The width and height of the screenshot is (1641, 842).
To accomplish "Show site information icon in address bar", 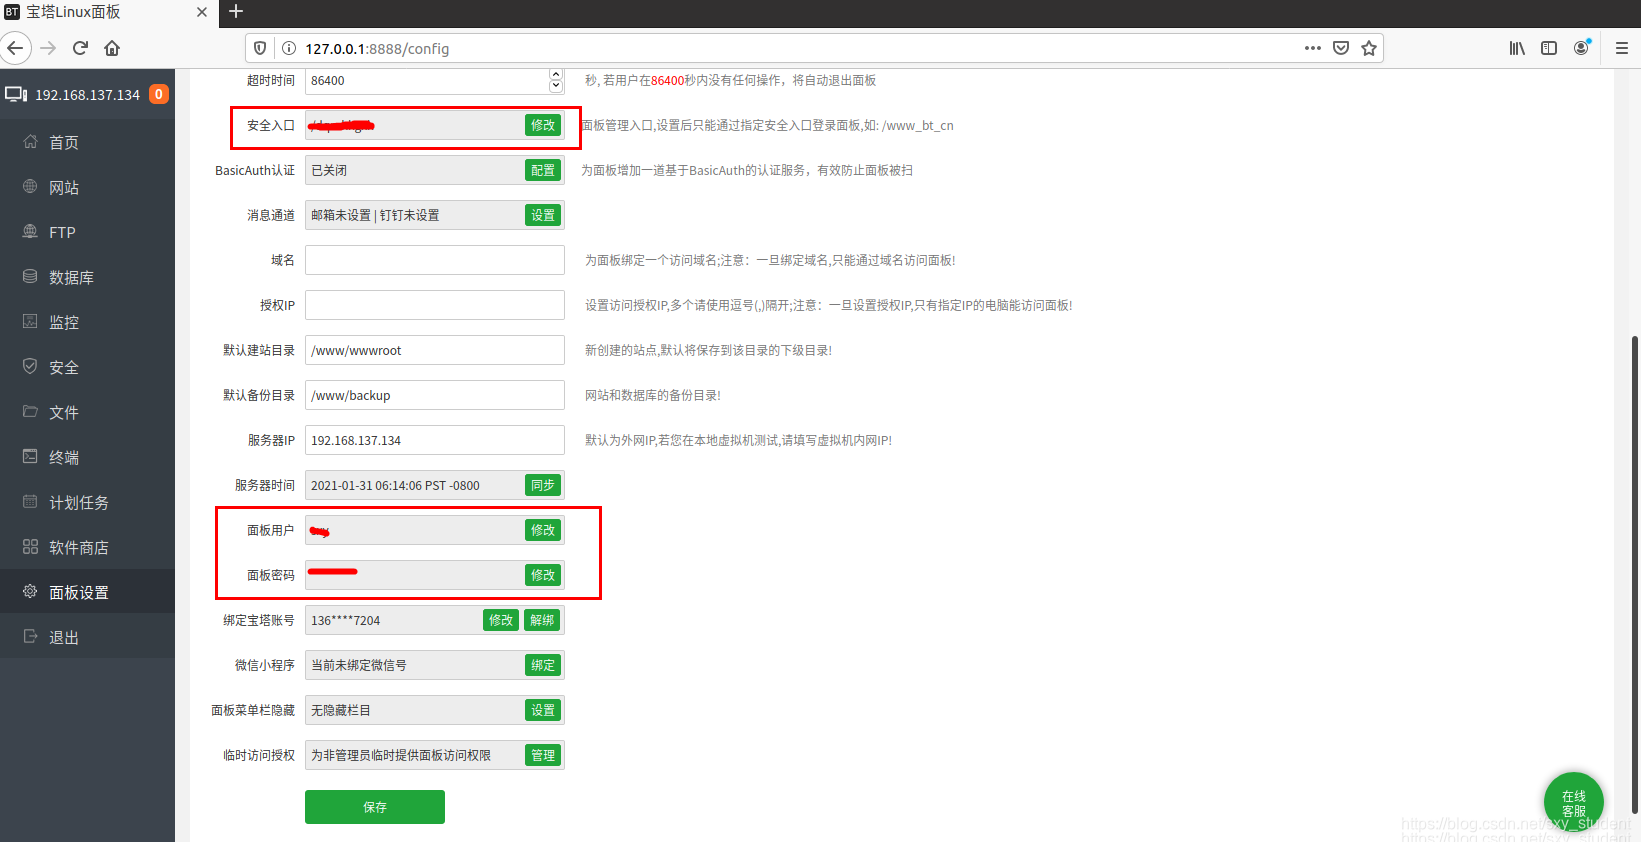I will [288, 48].
